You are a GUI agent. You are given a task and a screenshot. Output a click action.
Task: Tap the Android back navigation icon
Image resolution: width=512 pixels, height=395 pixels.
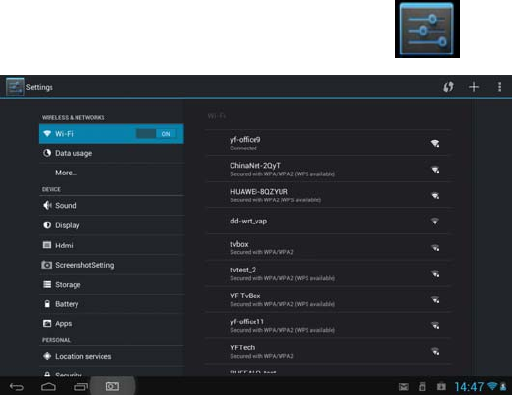[x=17, y=387]
